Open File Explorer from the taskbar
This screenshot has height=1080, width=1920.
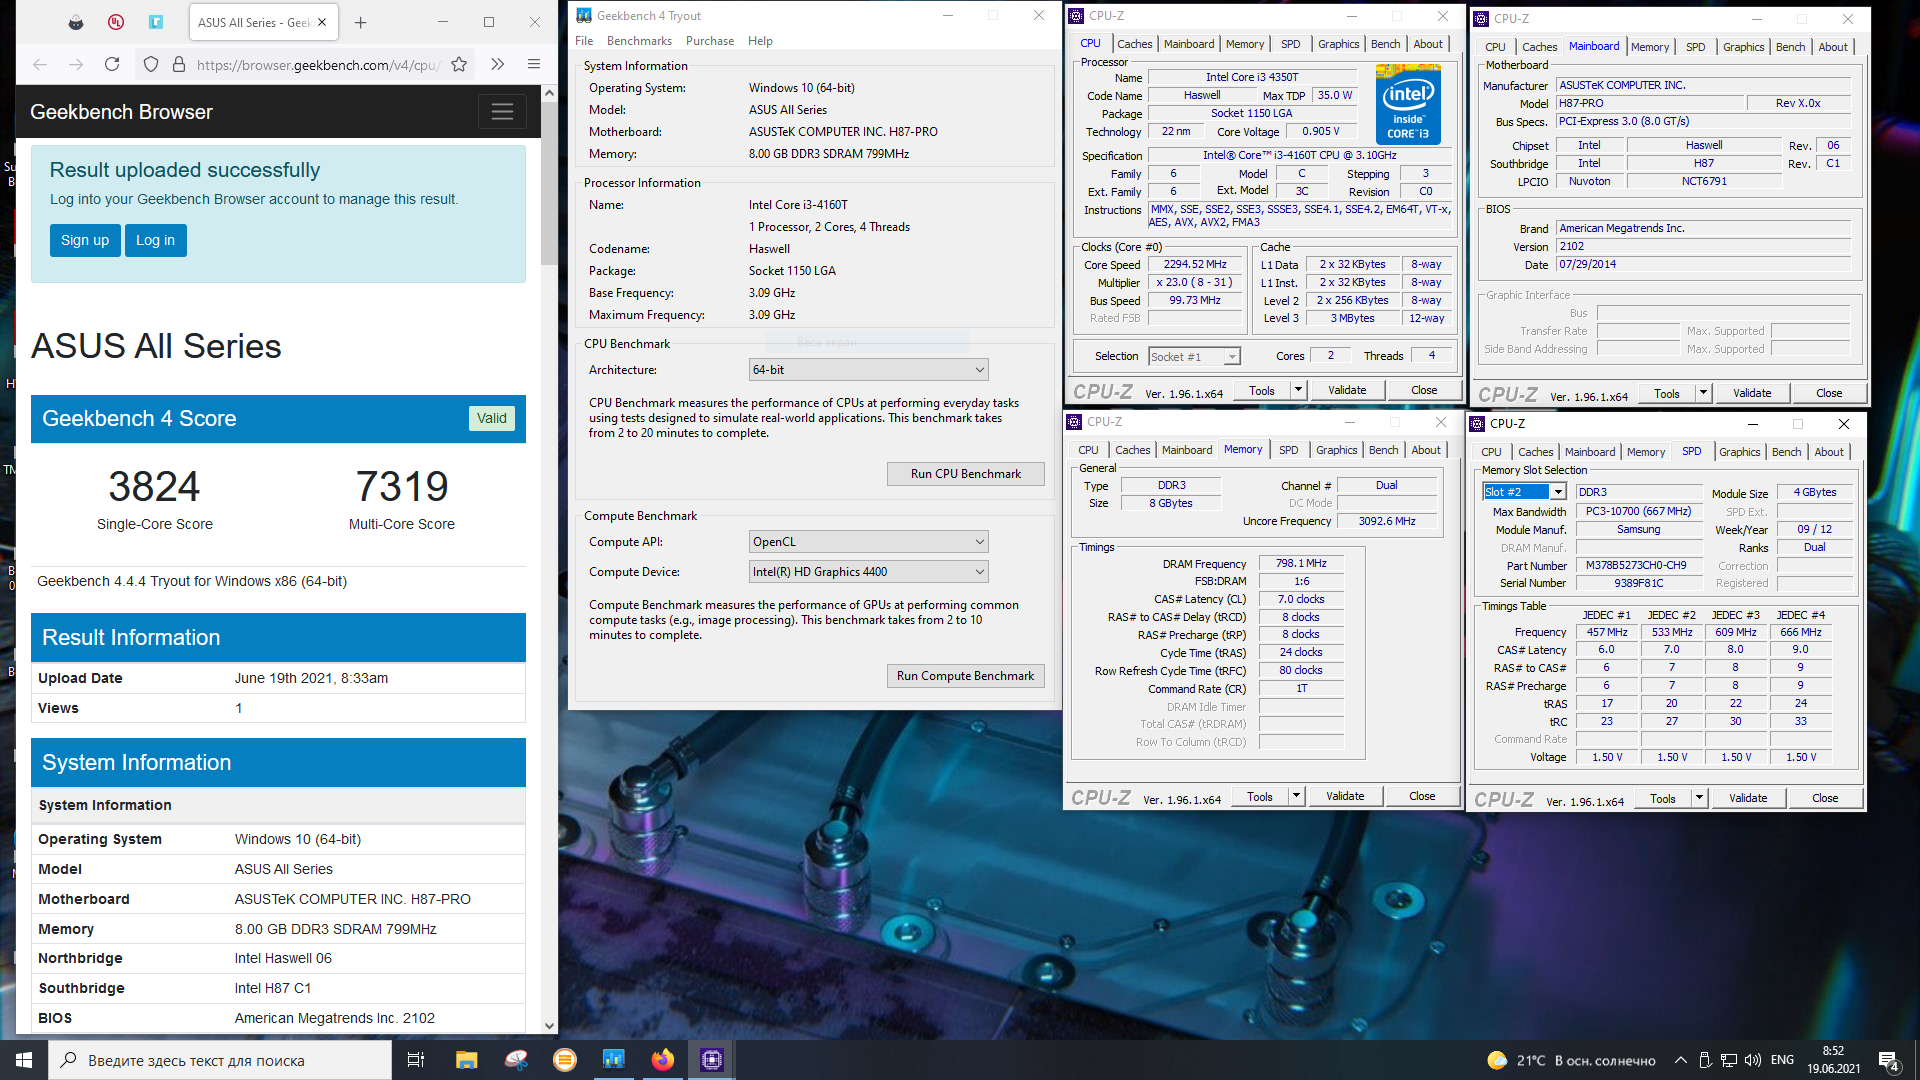[466, 1060]
